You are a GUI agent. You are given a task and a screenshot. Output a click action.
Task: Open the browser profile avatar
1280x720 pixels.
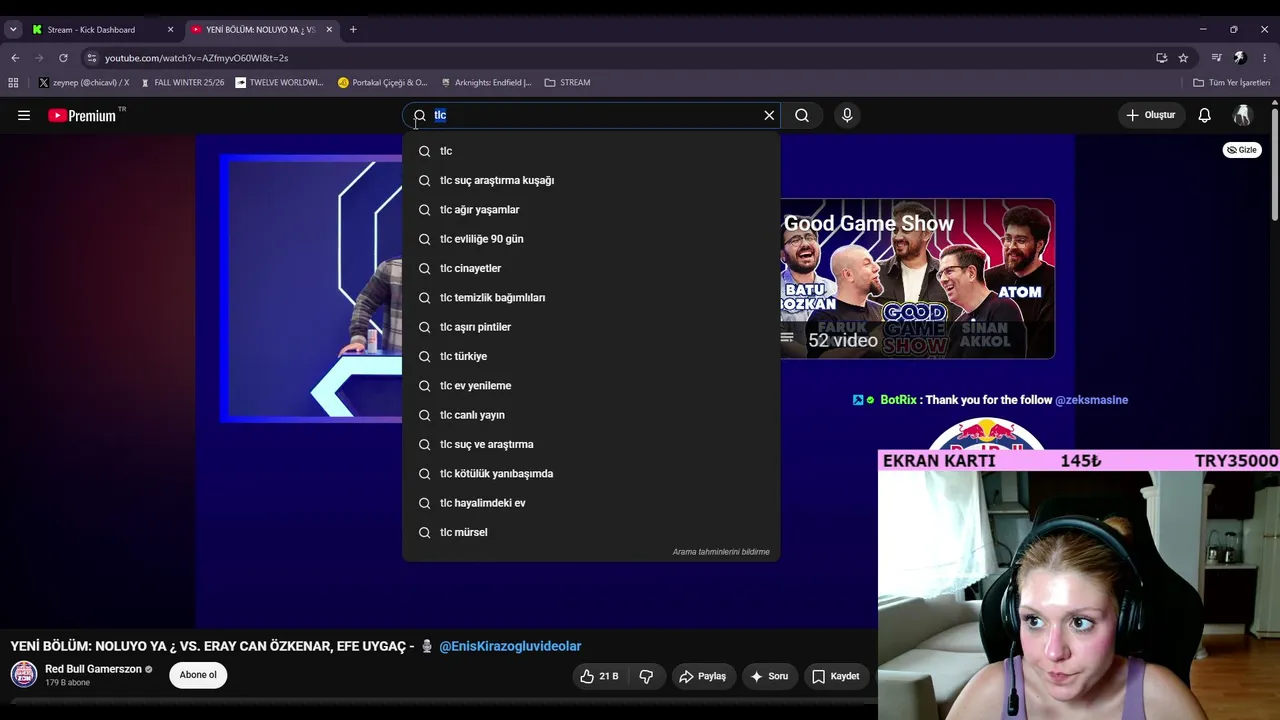(1240, 58)
